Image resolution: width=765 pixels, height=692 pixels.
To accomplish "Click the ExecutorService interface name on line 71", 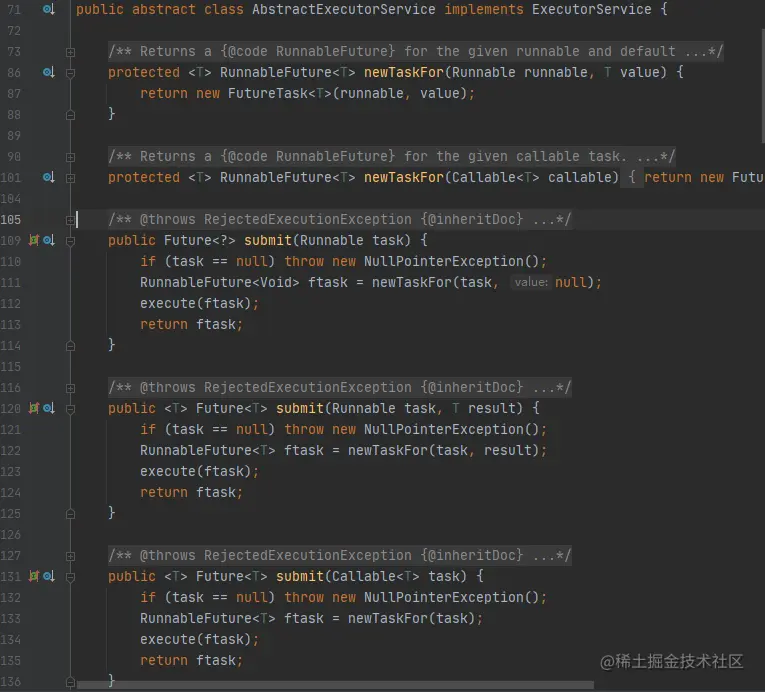I will point(591,9).
